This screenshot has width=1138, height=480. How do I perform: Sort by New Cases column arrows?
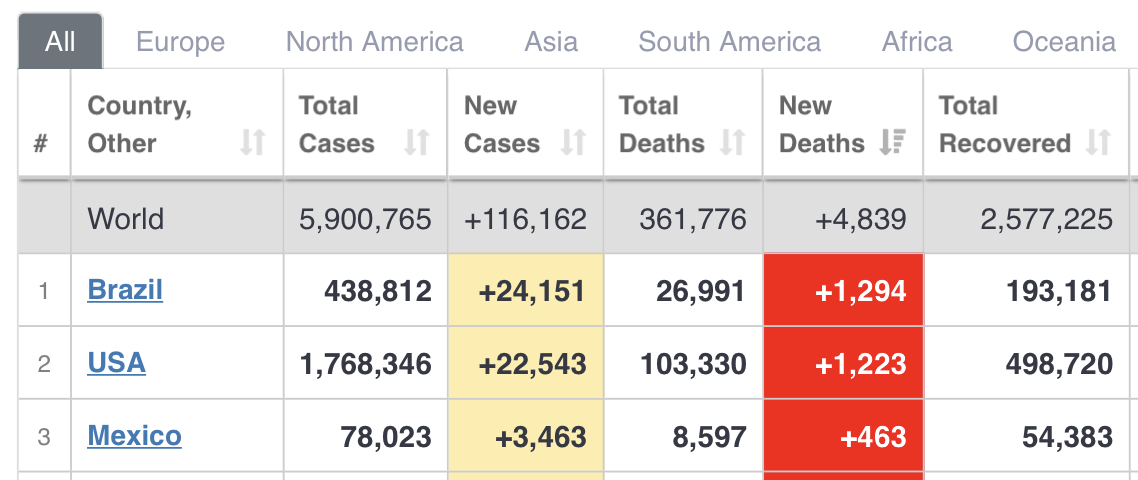[x=573, y=143]
